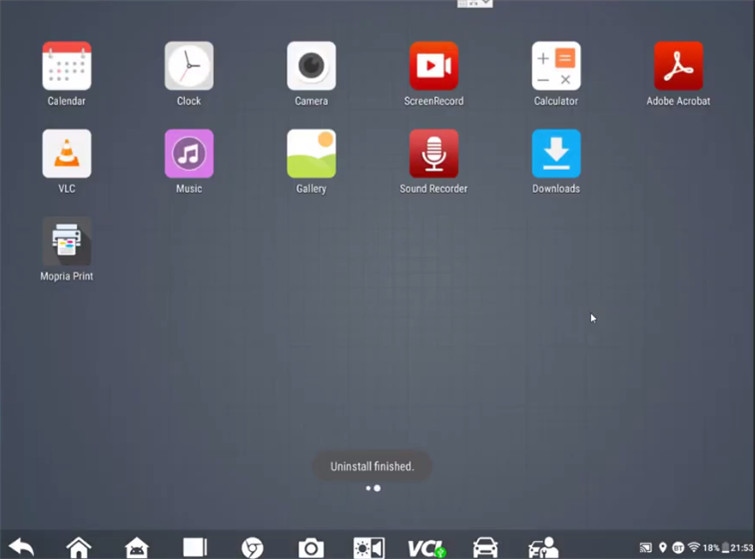The image size is (755, 559).
Task: Select second home page indicator dot
Action: [377, 488]
